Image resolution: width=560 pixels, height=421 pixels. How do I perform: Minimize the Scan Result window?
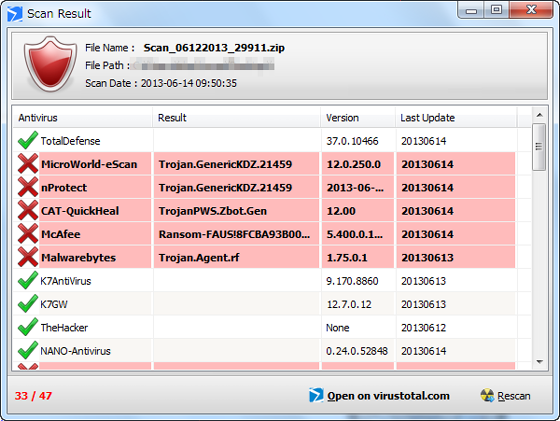471,11
